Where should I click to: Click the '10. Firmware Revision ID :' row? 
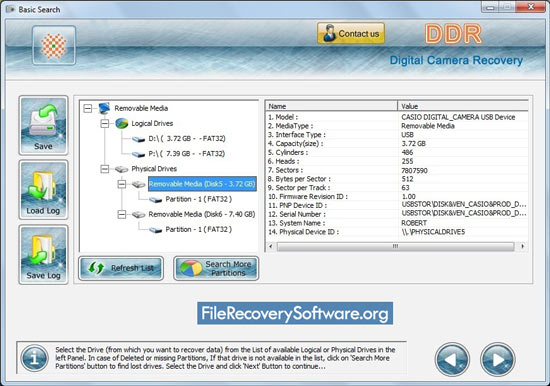(397, 197)
